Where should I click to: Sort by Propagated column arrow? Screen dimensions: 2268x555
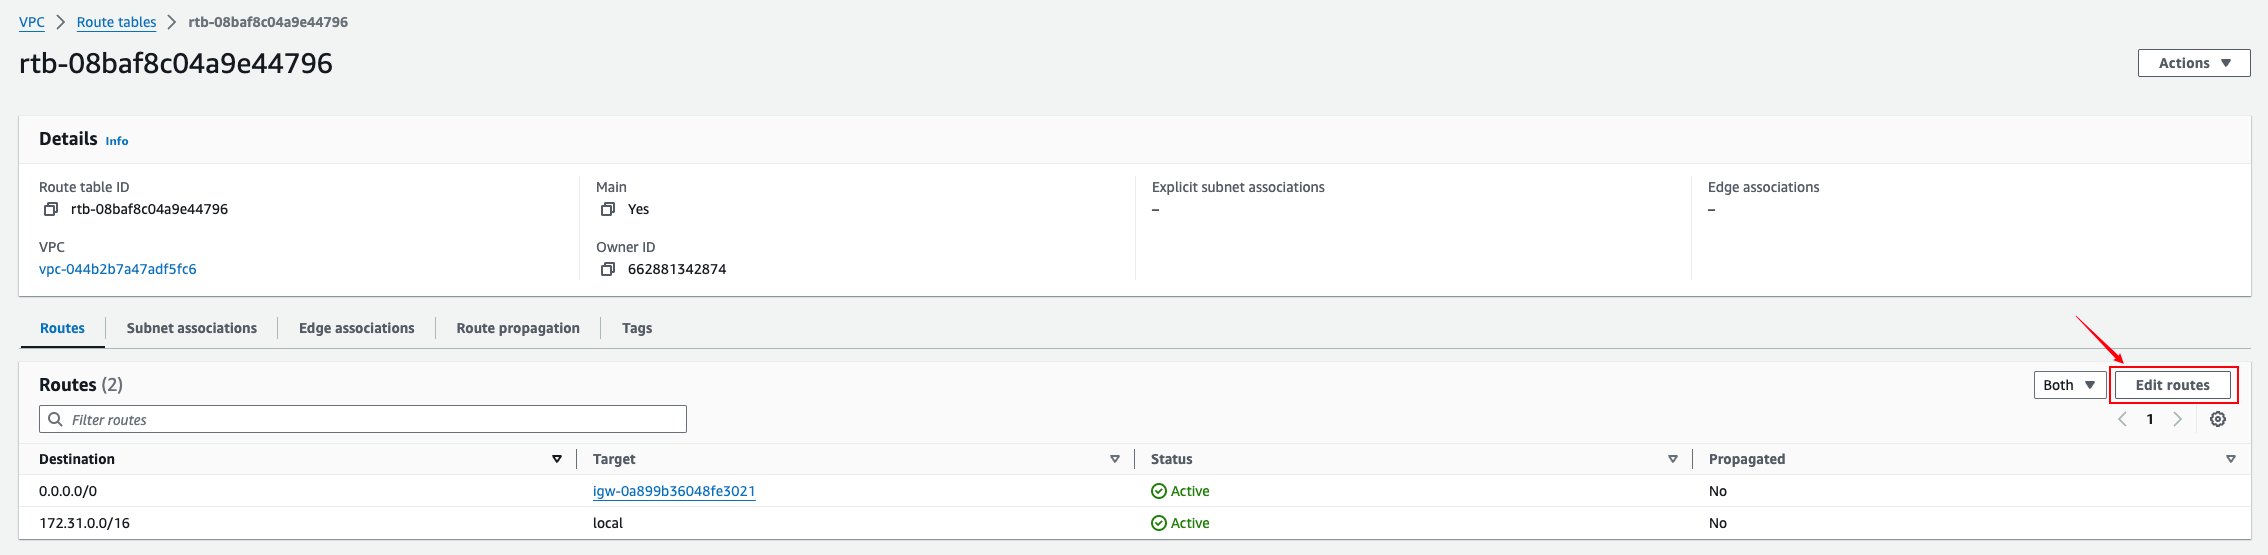2231,459
